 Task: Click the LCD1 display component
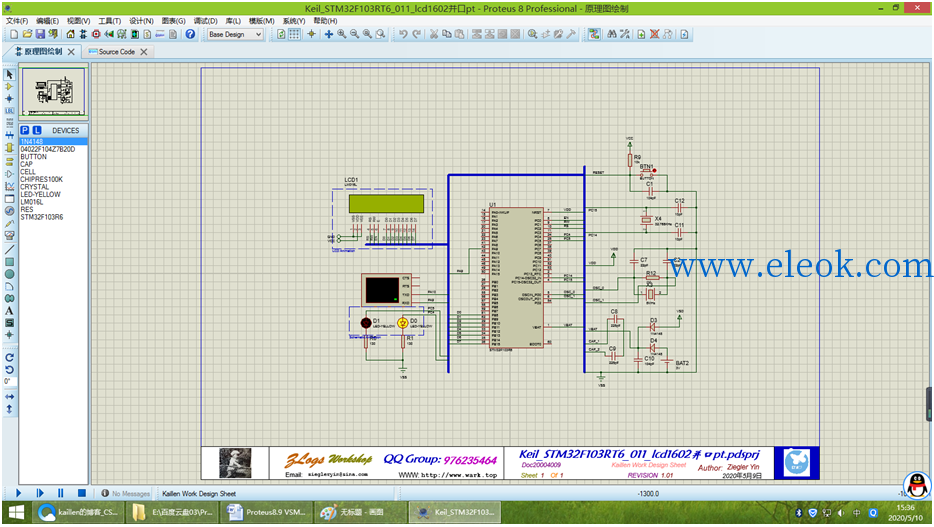coord(386,204)
